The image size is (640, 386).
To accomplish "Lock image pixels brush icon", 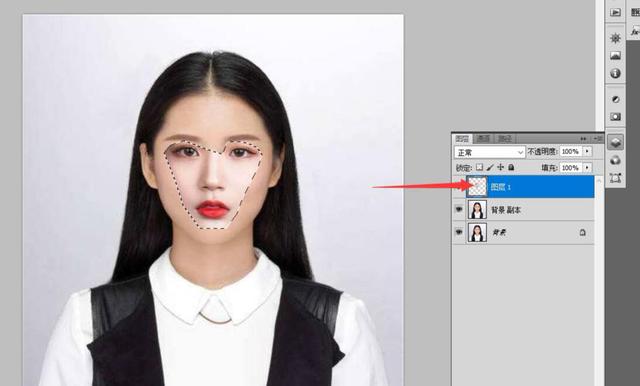I will pos(490,167).
